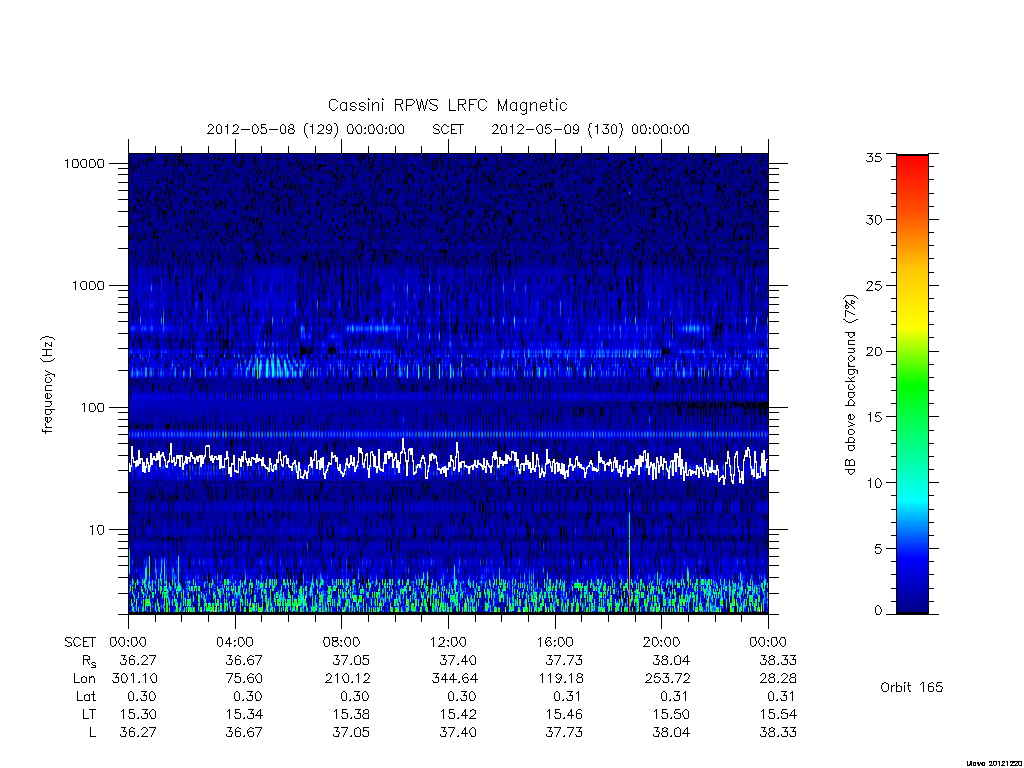Click longitude value "210.12"

pyautogui.click(x=347, y=679)
